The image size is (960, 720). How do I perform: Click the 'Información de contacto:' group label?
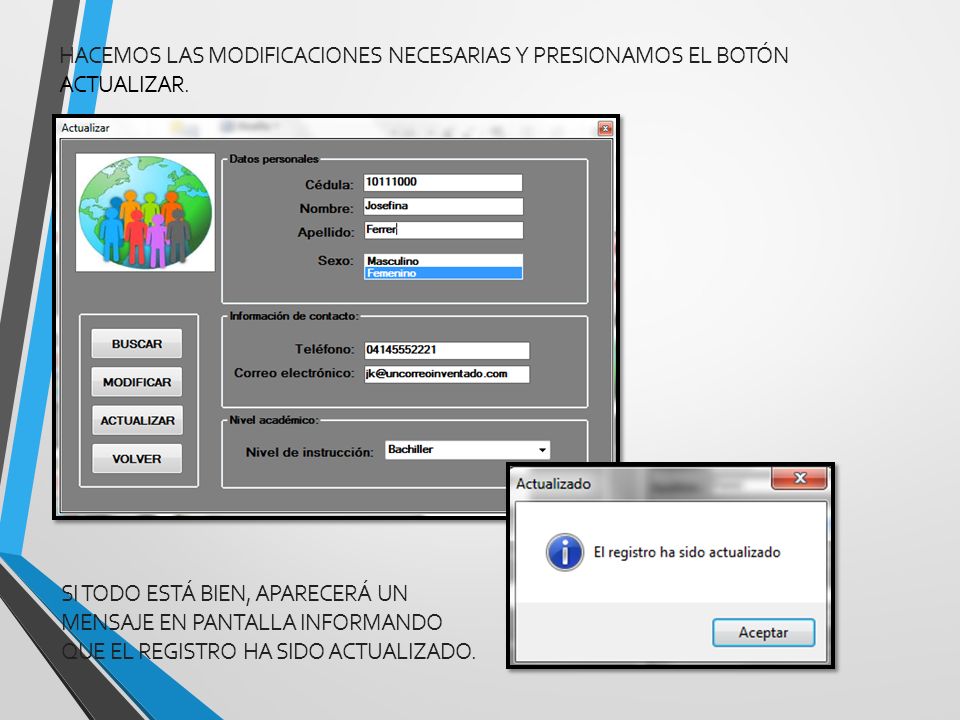[294, 316]
